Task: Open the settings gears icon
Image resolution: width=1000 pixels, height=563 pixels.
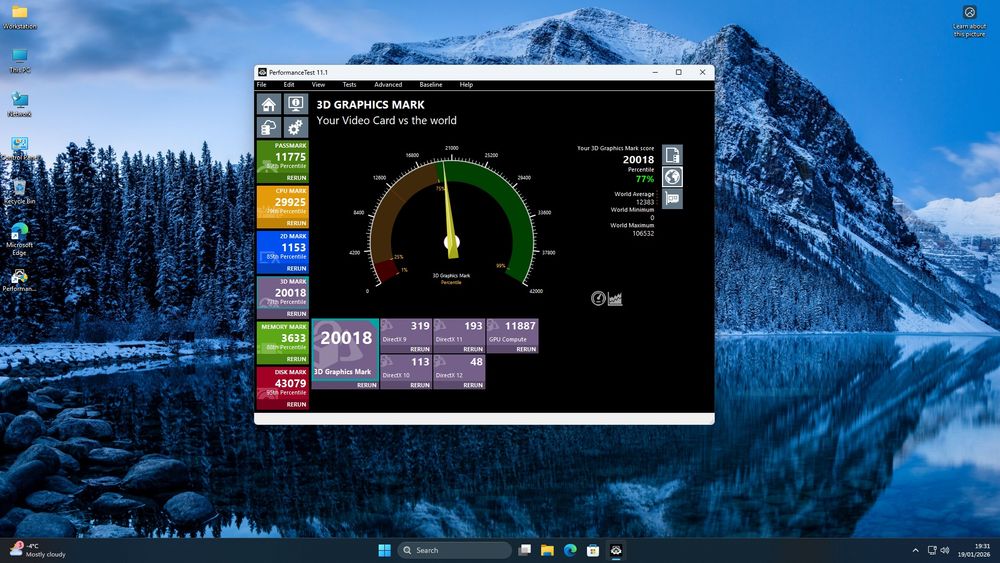Action: click(296, 128)
